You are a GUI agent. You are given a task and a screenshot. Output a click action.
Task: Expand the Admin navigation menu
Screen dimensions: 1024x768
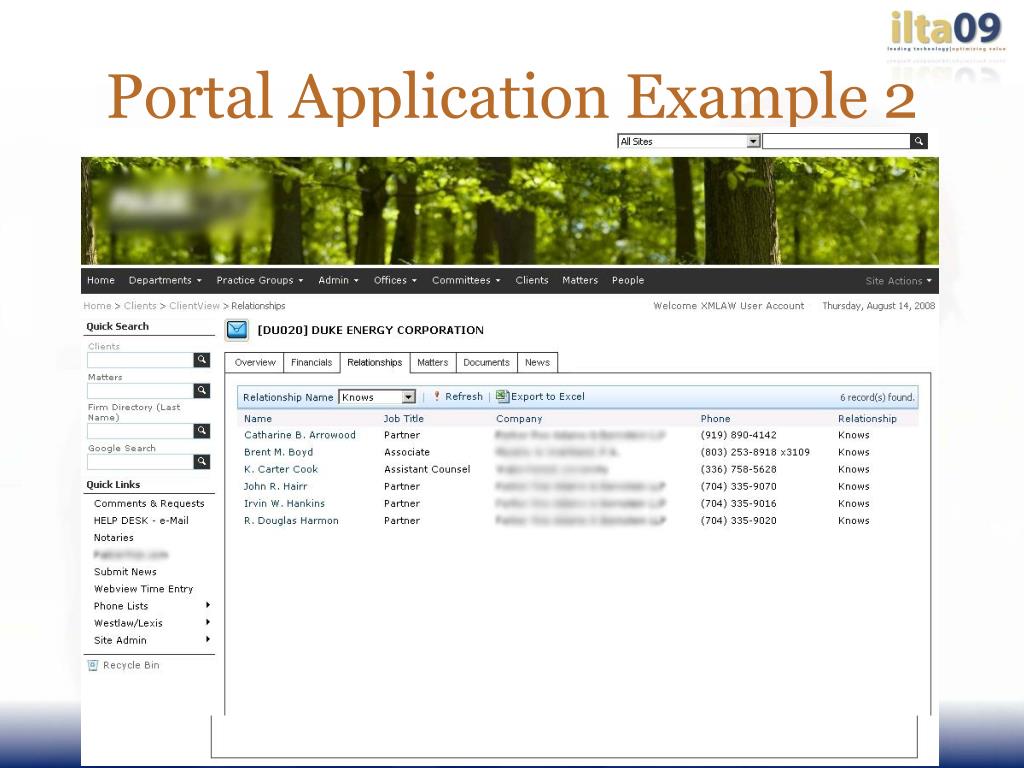pos(338,280)
